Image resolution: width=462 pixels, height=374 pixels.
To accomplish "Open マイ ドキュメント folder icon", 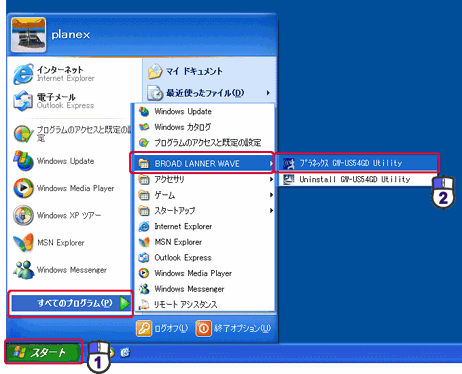I will 155,71.
